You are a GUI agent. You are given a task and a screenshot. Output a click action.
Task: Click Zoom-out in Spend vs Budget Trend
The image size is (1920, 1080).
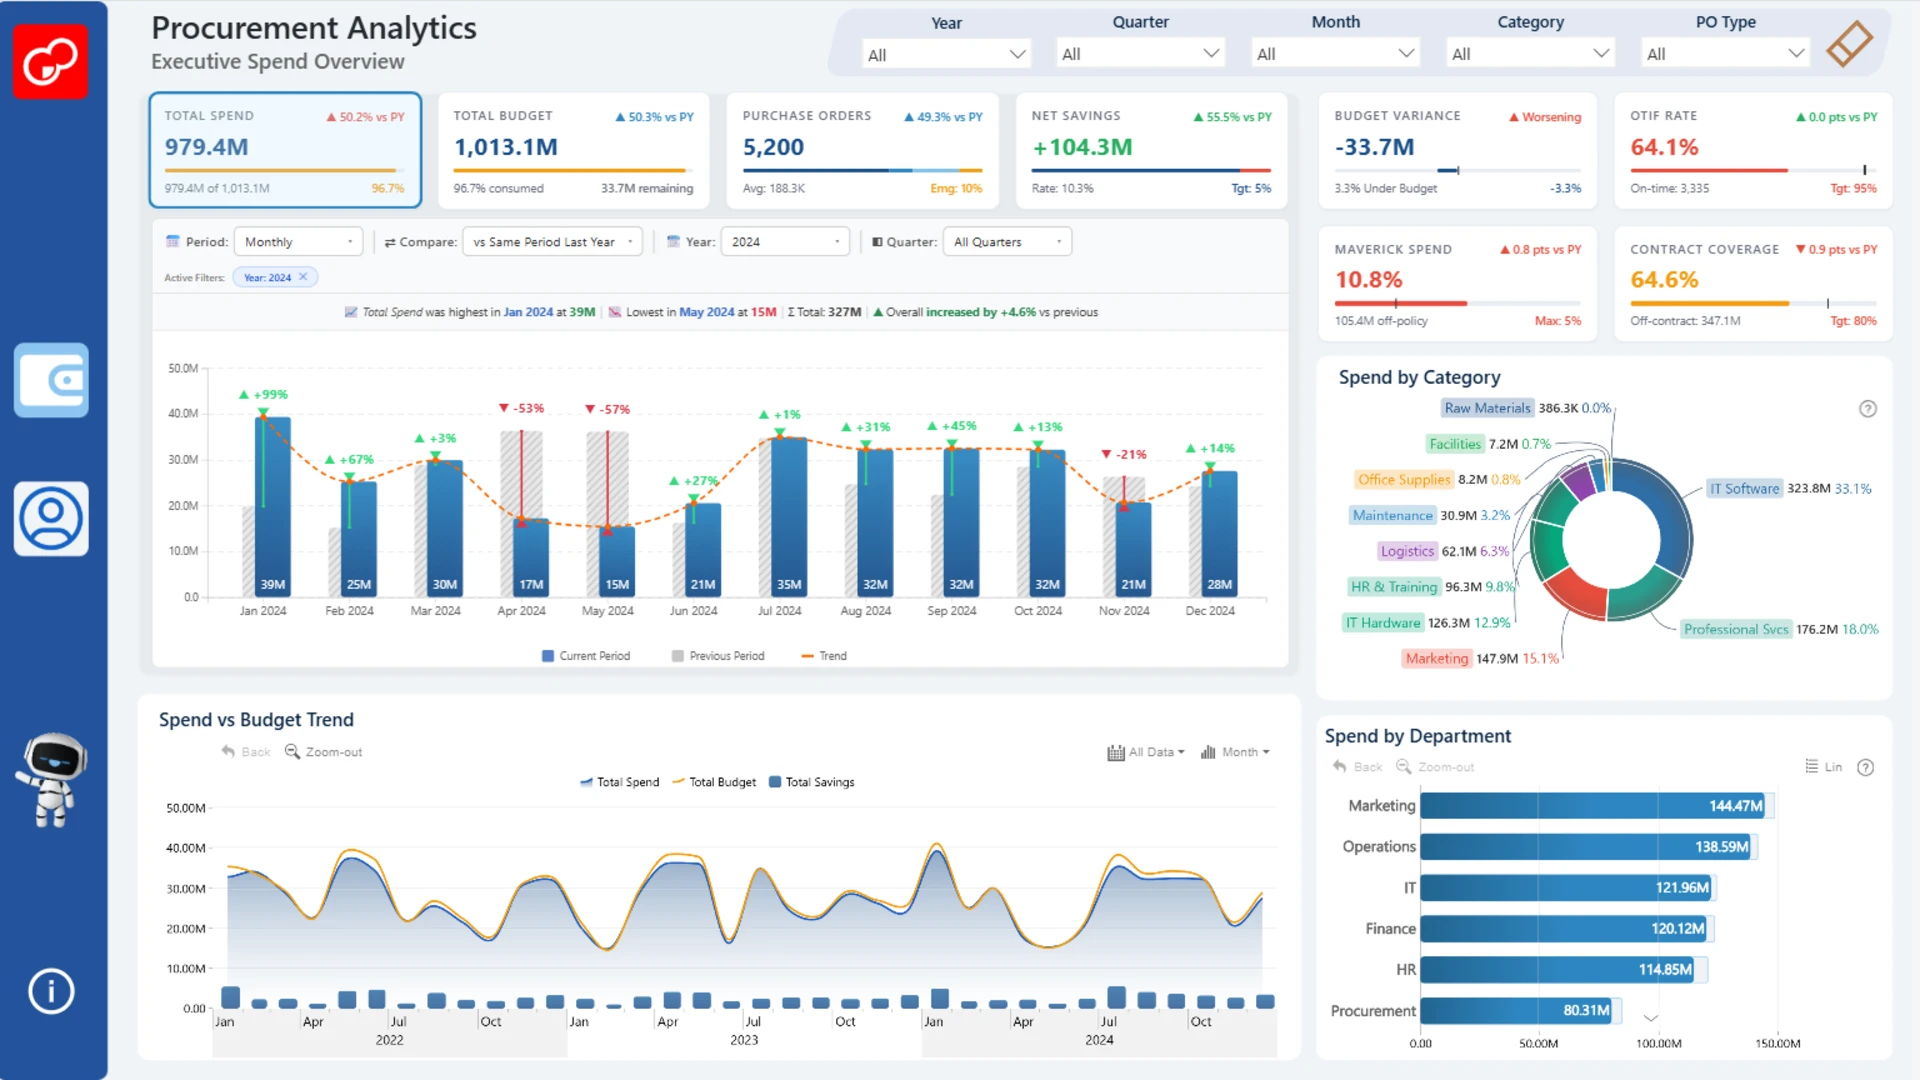[323, 752]
